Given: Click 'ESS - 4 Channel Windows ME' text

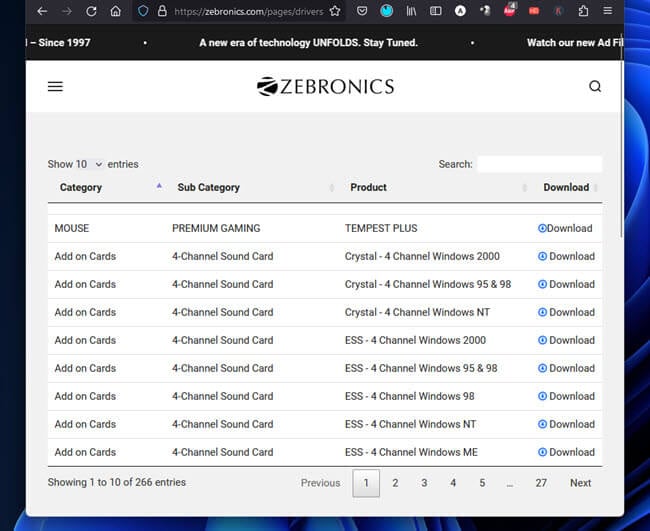Looking at the screenshot, I should [411, 452].
